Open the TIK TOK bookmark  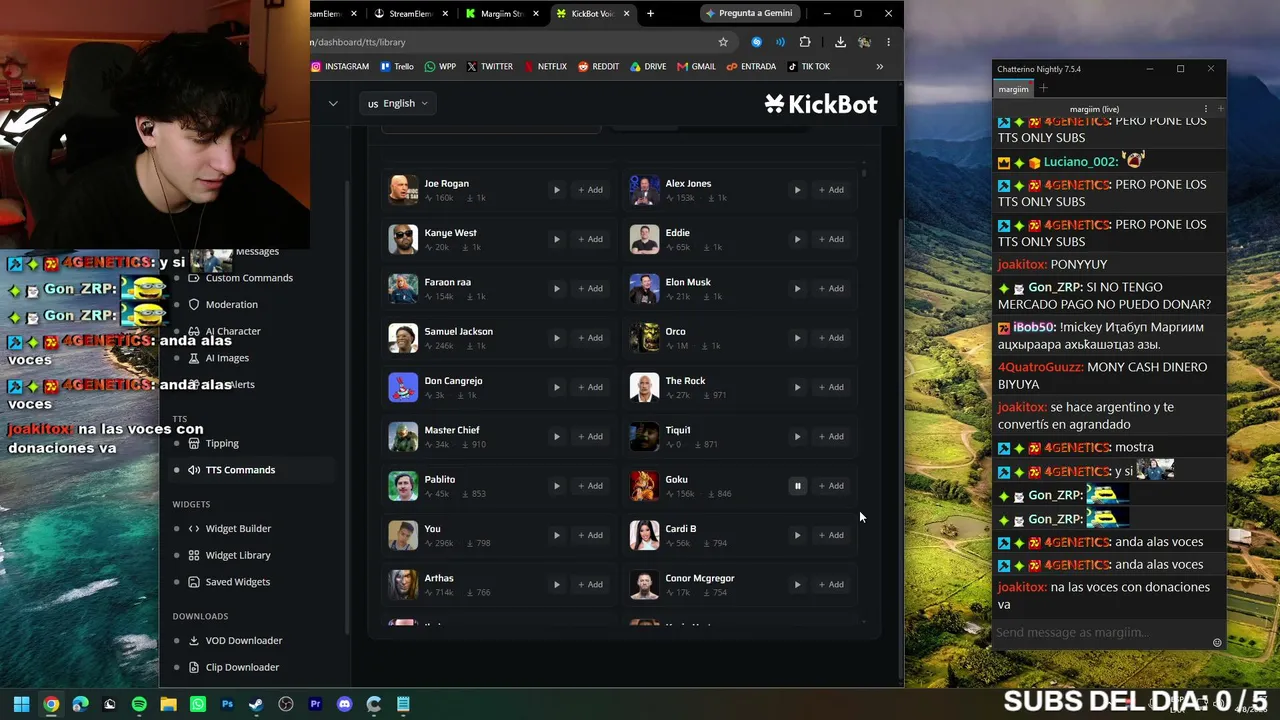click(x=809, y=67)
